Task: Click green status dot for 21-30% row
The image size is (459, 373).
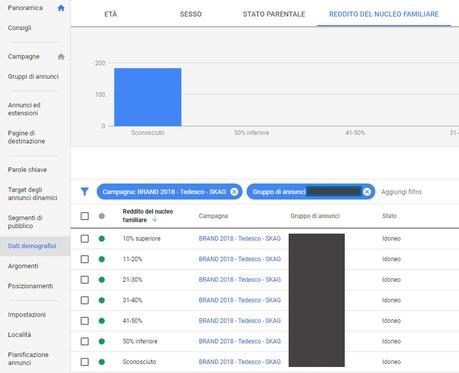Action: tap(102, 280)
